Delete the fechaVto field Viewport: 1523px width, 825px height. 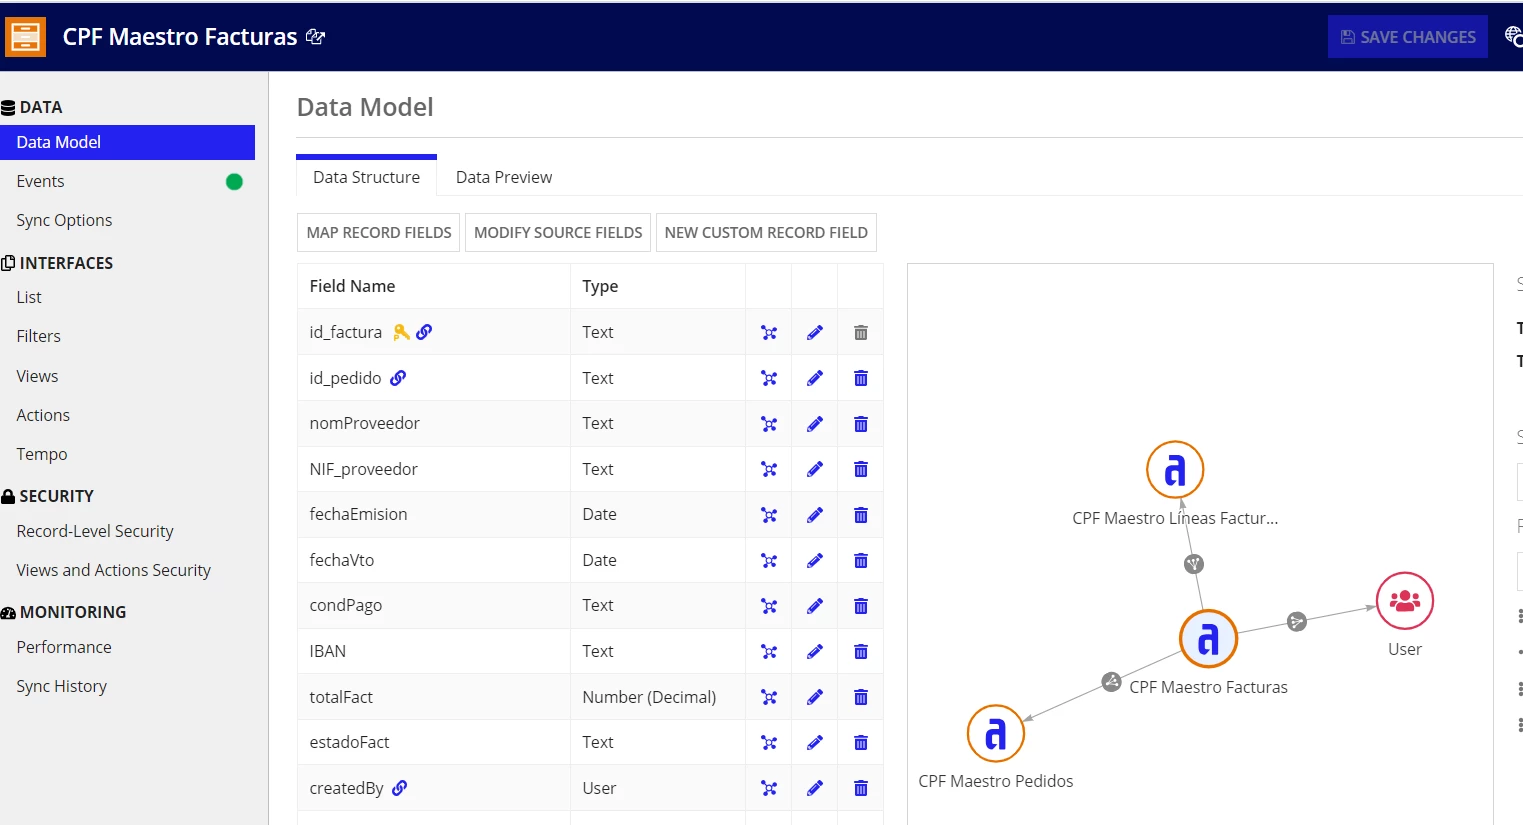[x=861, y=560]
